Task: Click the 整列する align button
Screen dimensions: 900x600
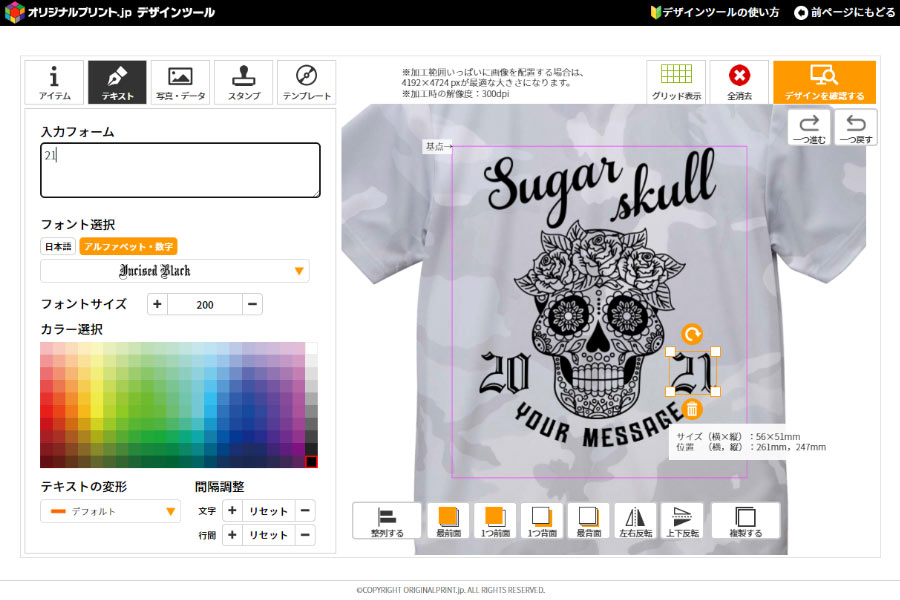Action: click(387, 521)
